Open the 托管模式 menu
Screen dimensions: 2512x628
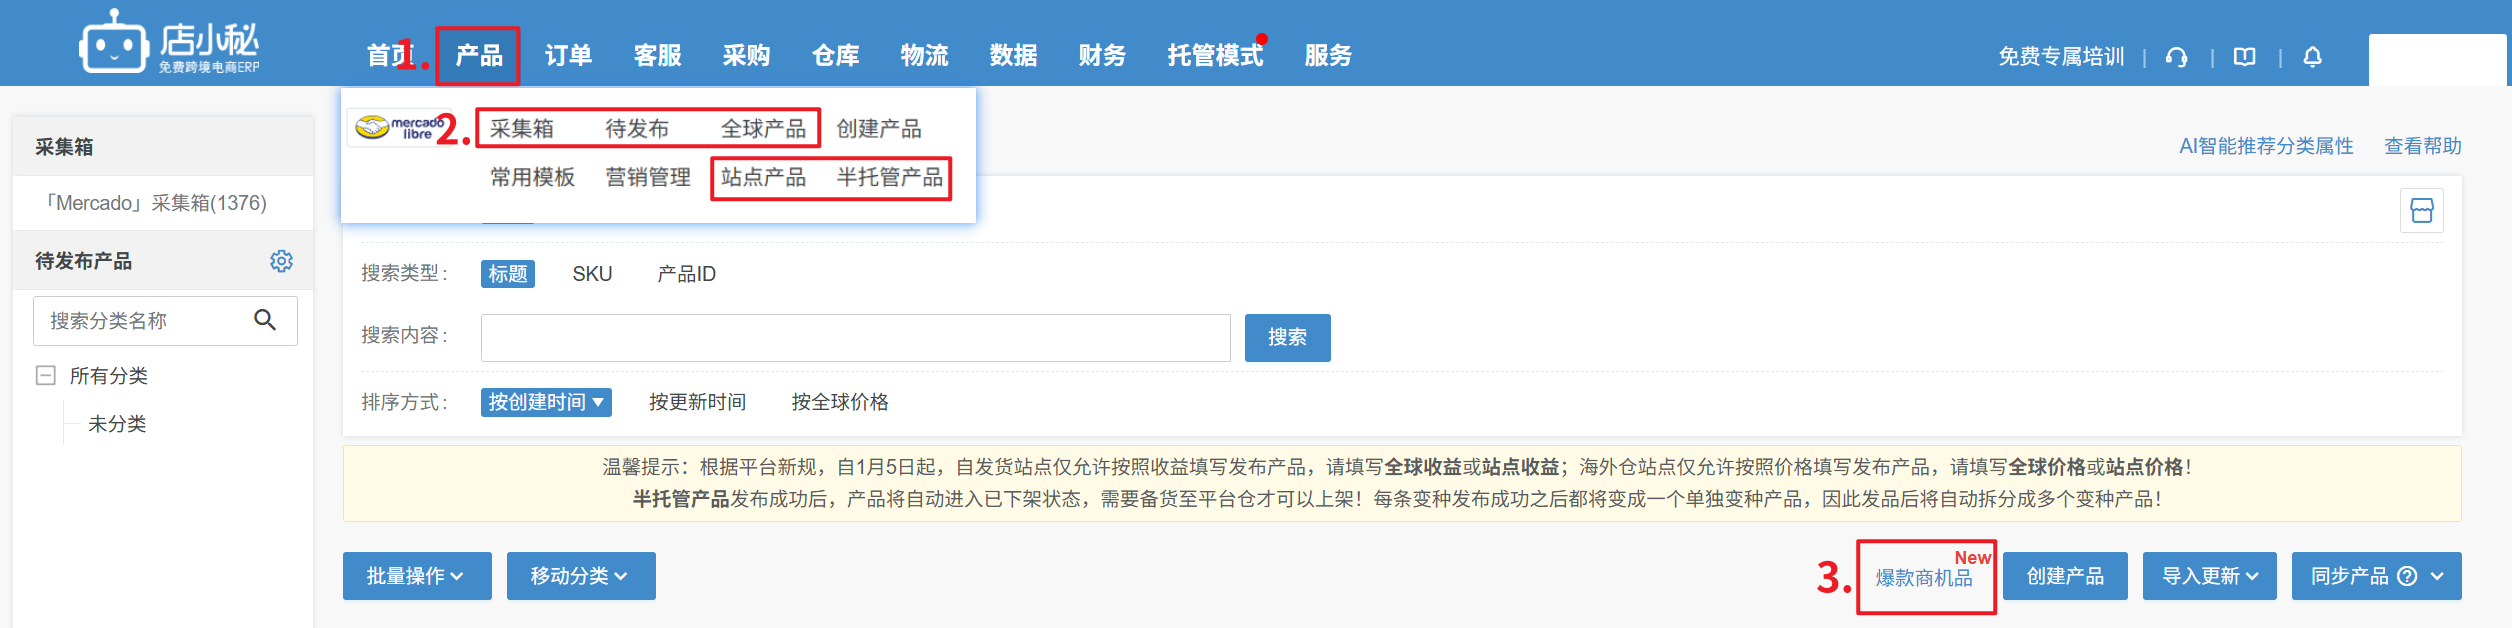tap(1215, 56)
